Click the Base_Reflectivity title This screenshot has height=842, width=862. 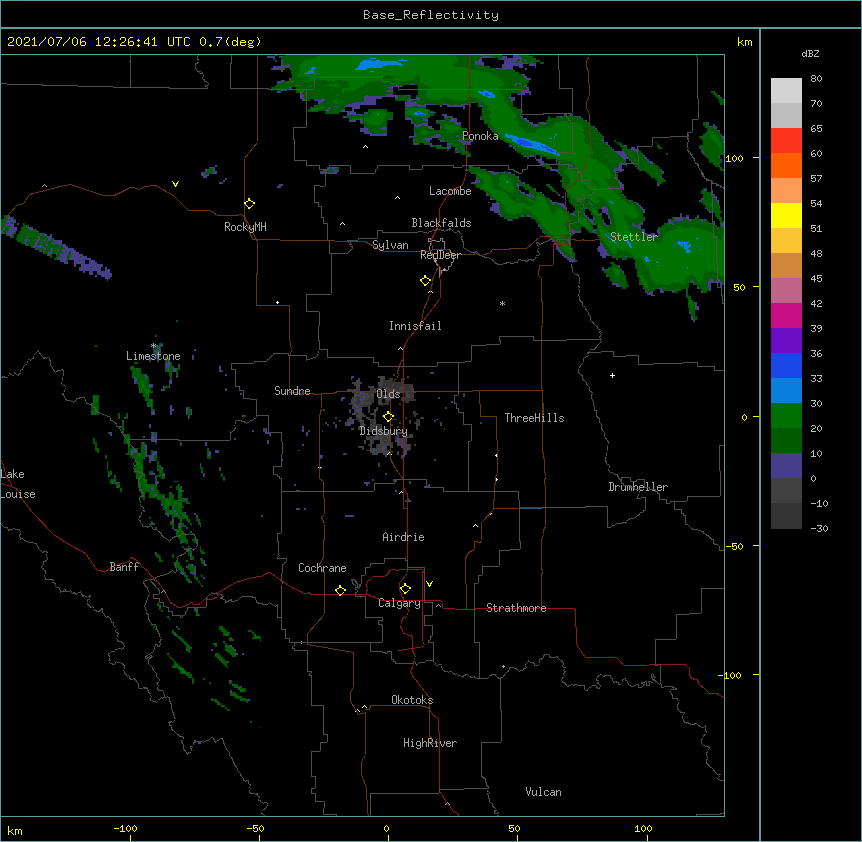431,15
